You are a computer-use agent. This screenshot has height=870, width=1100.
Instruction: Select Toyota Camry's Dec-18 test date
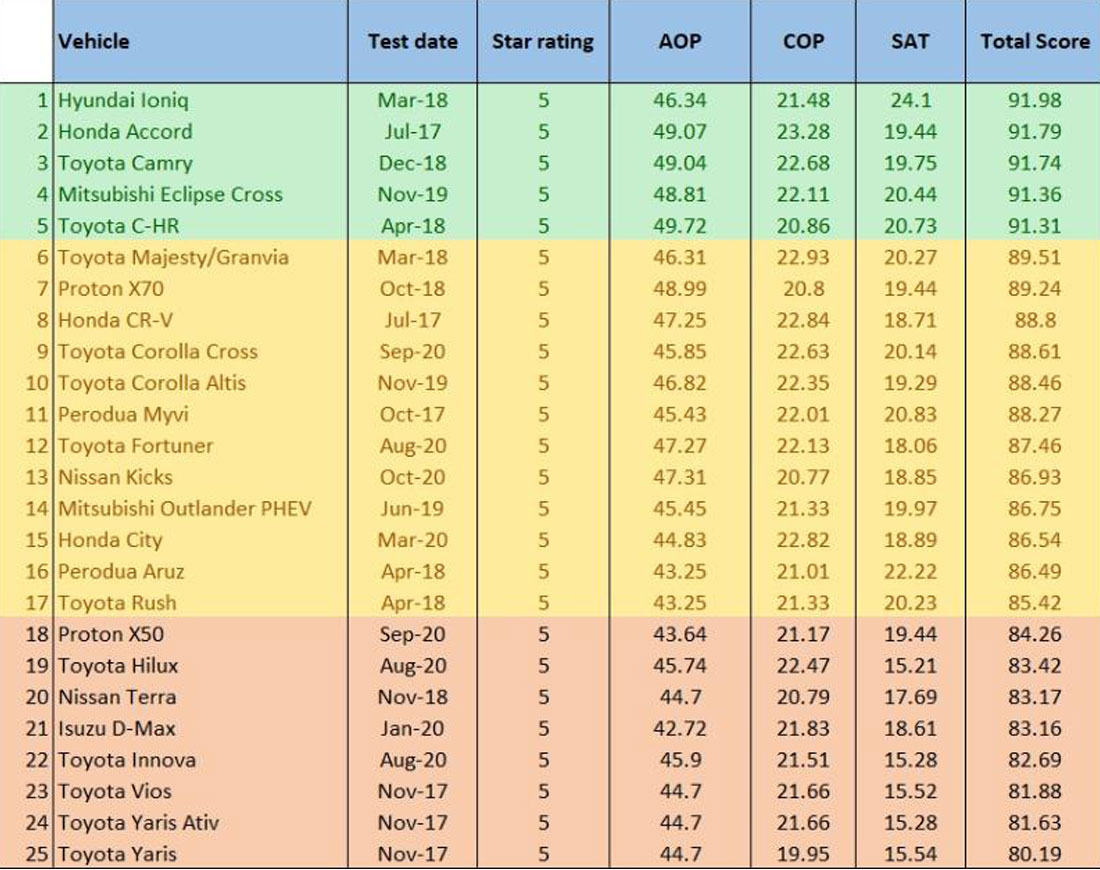pyautogui.click(x=412, y=163)
